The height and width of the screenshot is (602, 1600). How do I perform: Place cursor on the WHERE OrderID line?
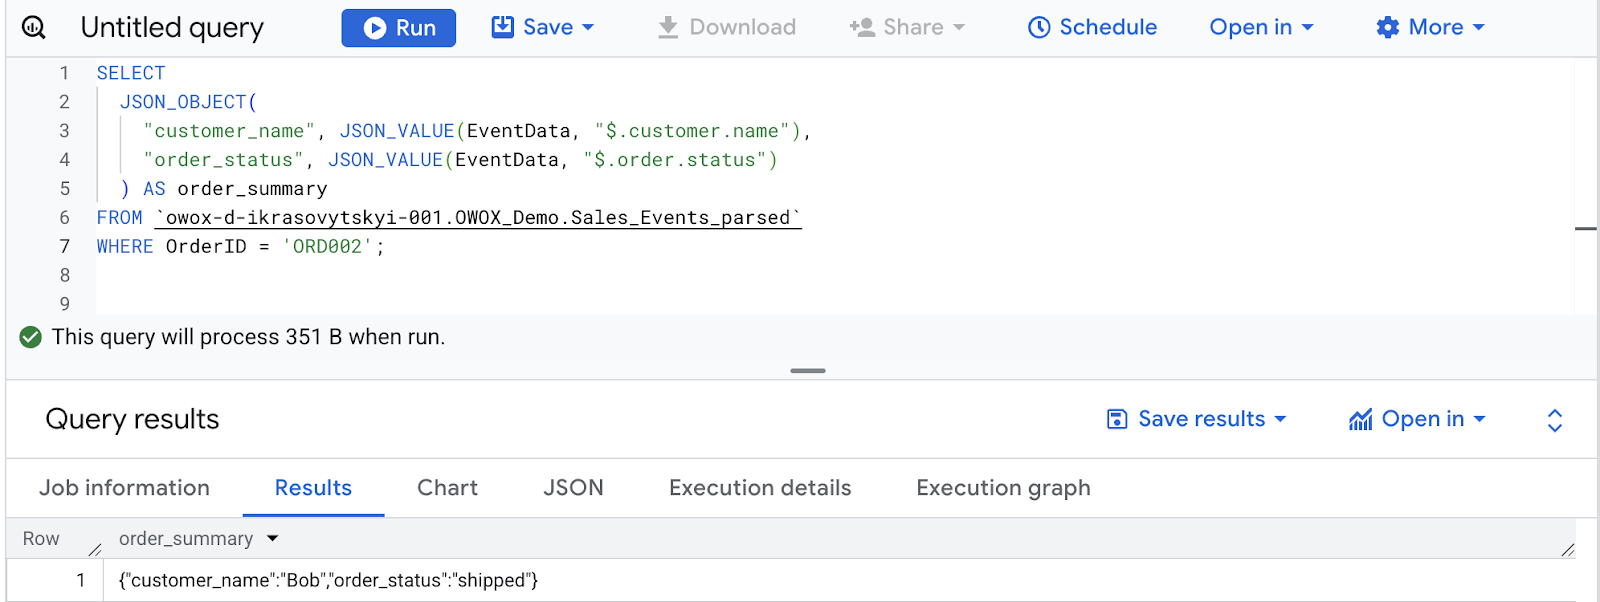[240, 247]
